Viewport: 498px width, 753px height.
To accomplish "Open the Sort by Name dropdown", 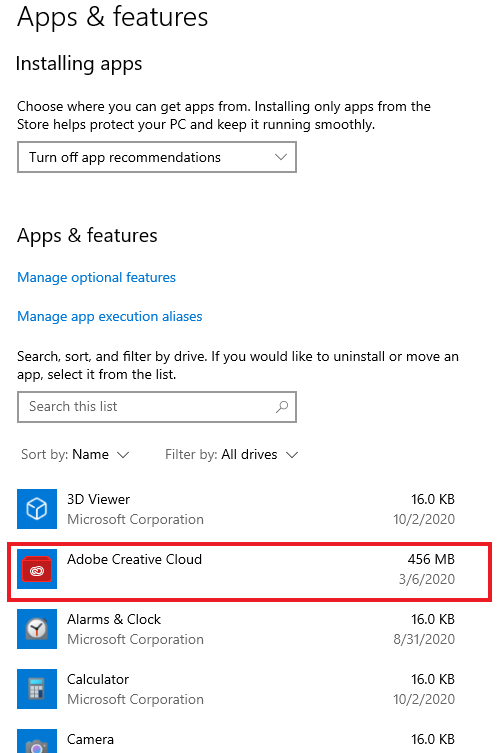I will coord(75,454).
